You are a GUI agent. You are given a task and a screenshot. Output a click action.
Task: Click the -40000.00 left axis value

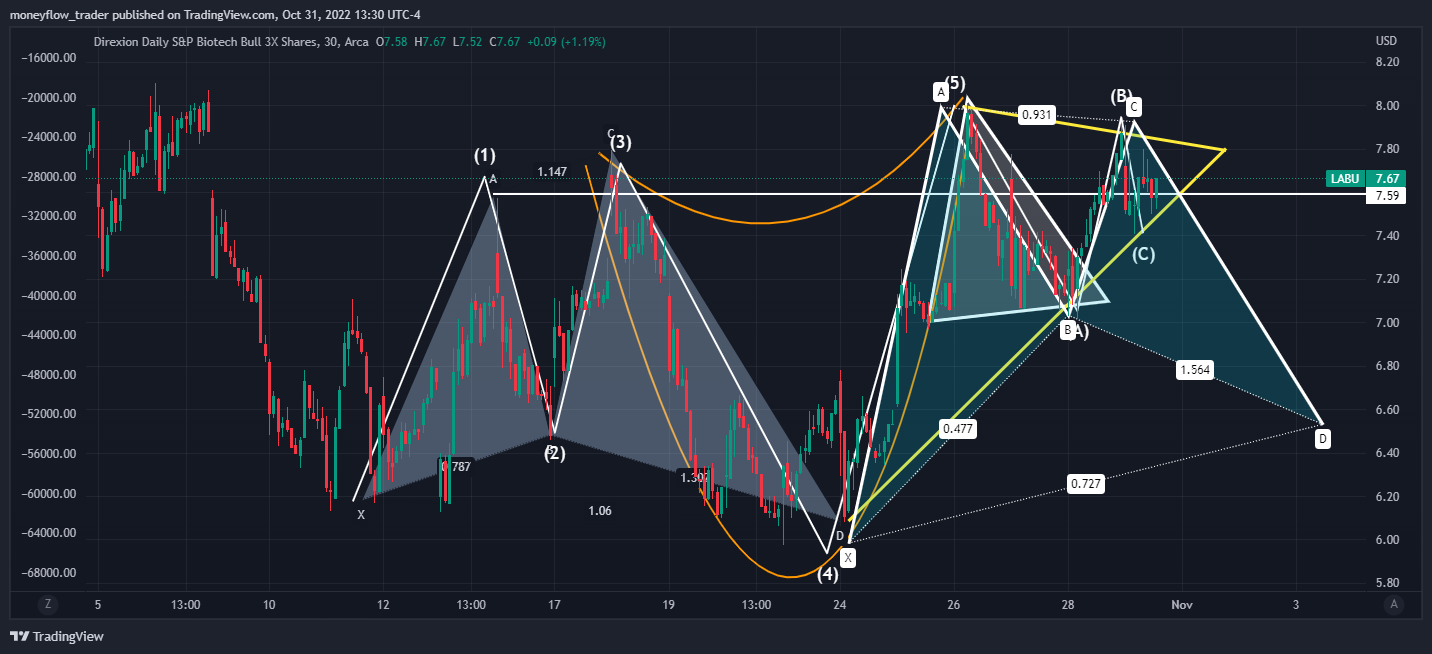49,296
